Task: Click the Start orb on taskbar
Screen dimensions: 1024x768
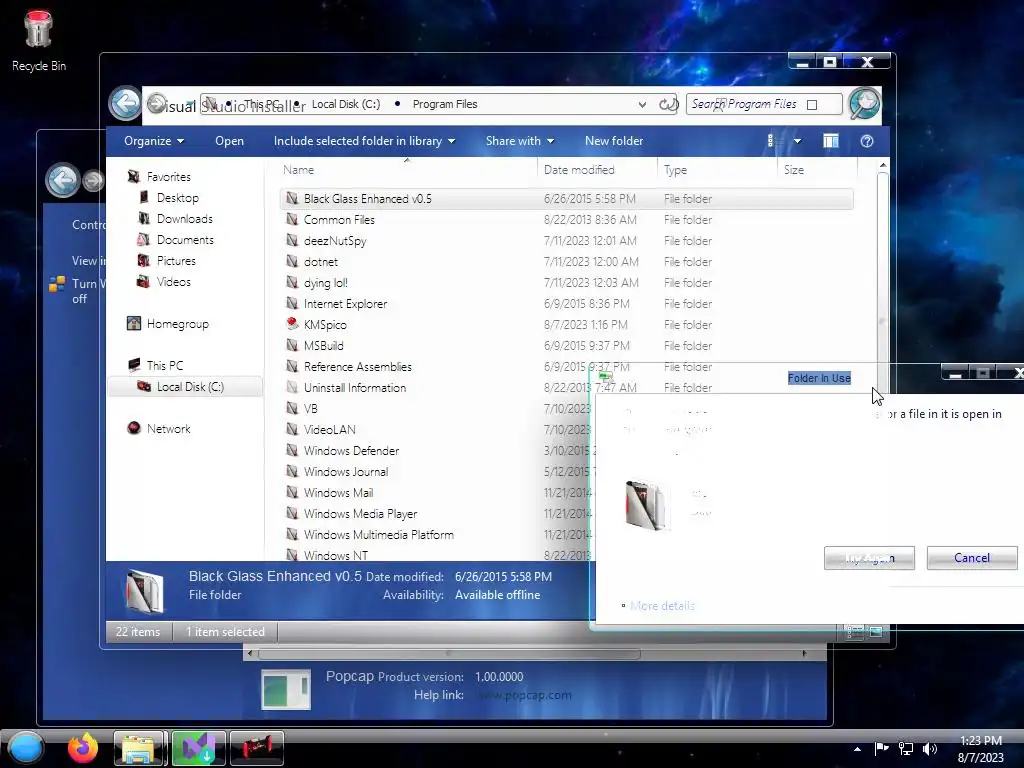Action: [x=25, y=748]
